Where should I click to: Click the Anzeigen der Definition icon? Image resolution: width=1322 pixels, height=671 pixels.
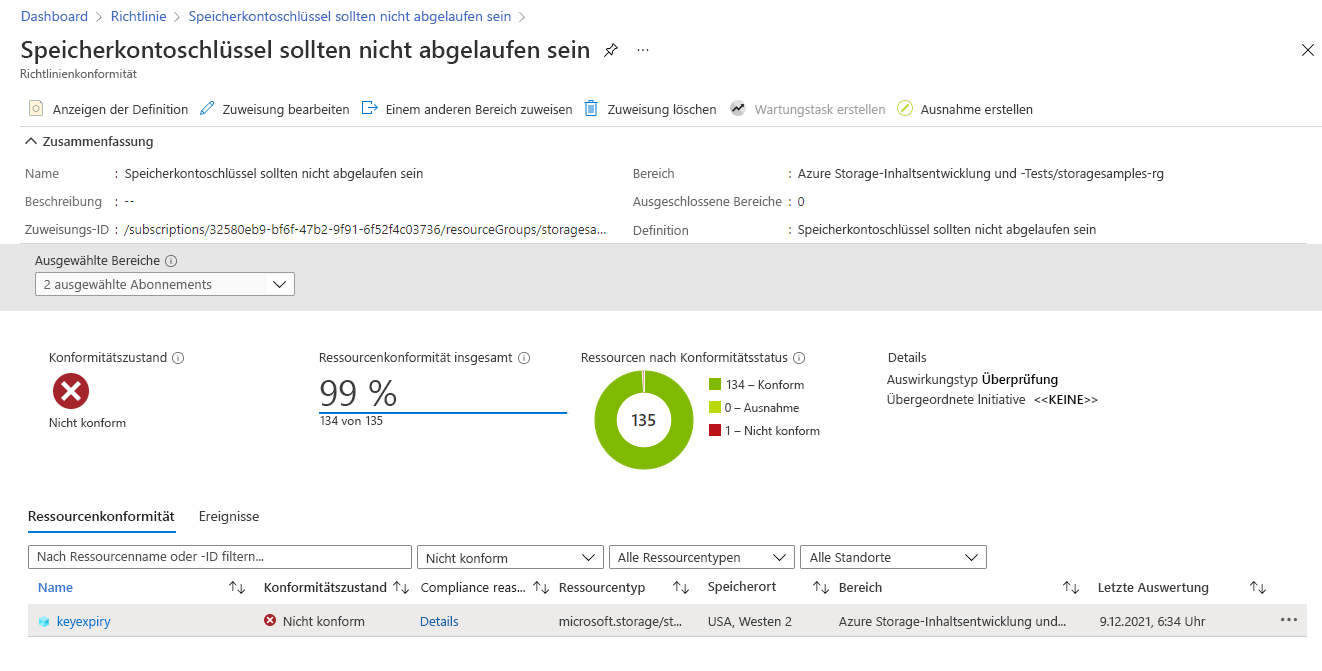[36, 108]
